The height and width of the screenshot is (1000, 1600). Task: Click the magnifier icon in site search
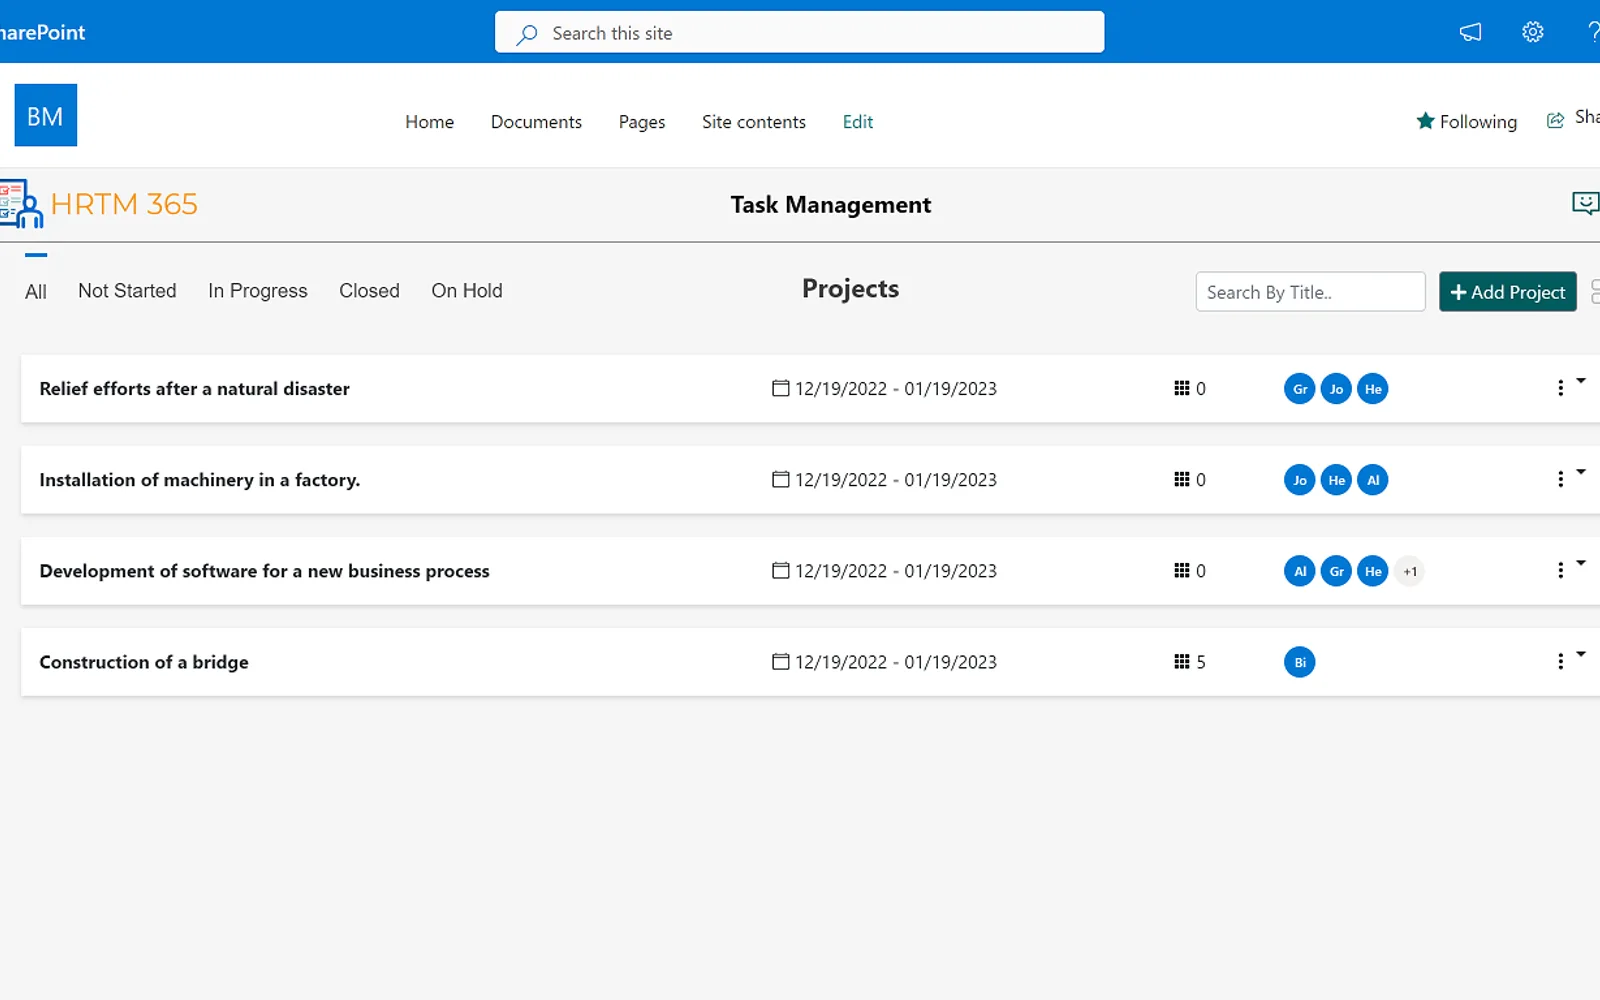coord(527,34)
